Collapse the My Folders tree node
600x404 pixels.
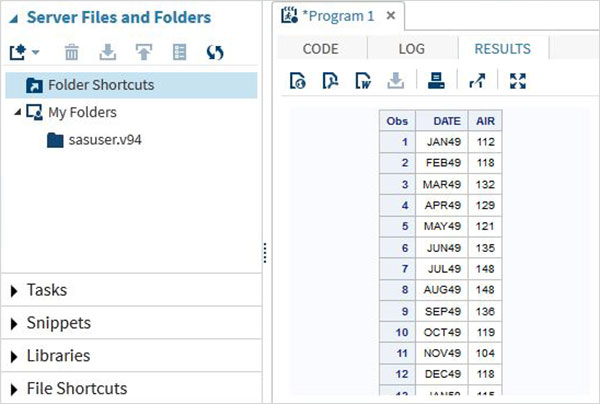click(18, 112)
